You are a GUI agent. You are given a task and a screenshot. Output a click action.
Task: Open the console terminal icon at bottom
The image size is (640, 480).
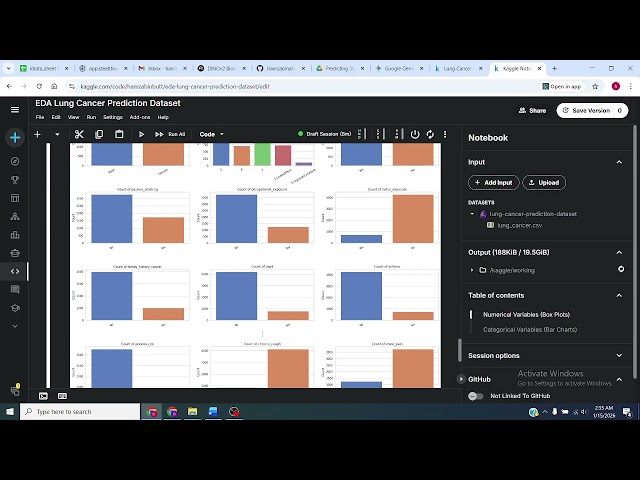click(43, 396)
